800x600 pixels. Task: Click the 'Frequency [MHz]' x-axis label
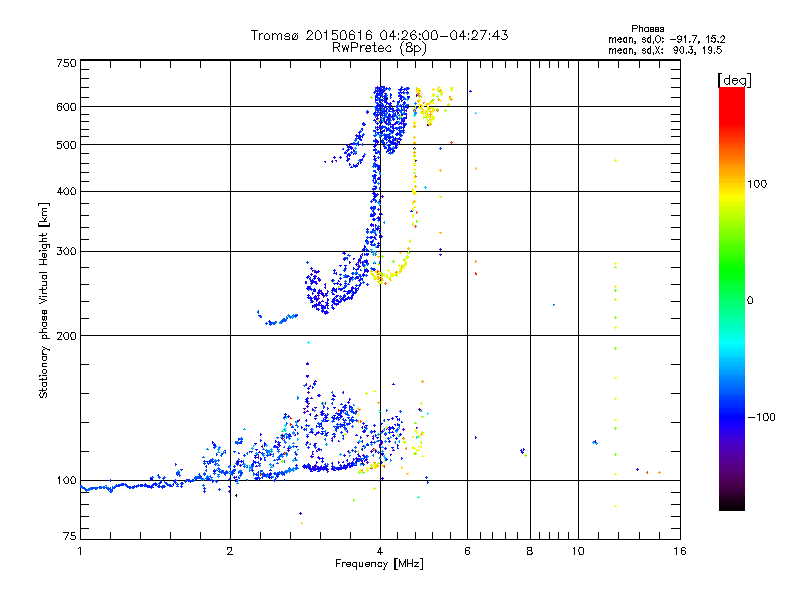379,564
